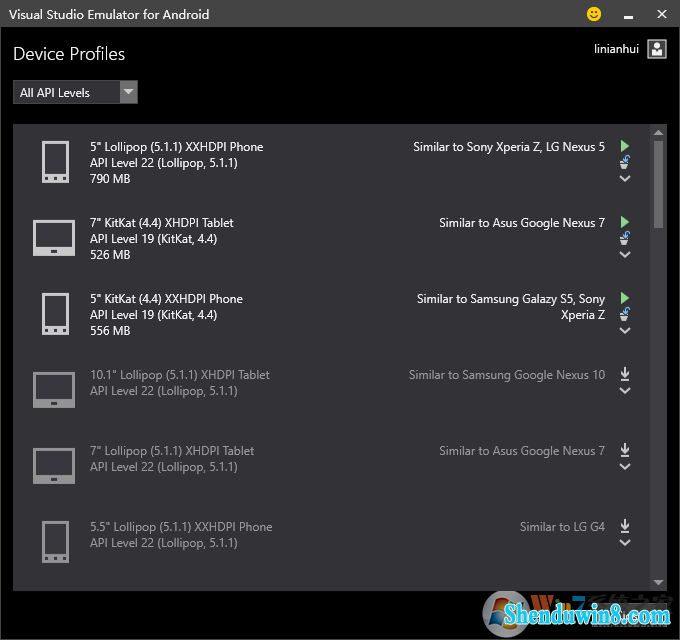Screen dimensions: 680x640
Task: Expand details for 7" Lollipop XHDPI Tablet
Action: click(x=624, y=467)
